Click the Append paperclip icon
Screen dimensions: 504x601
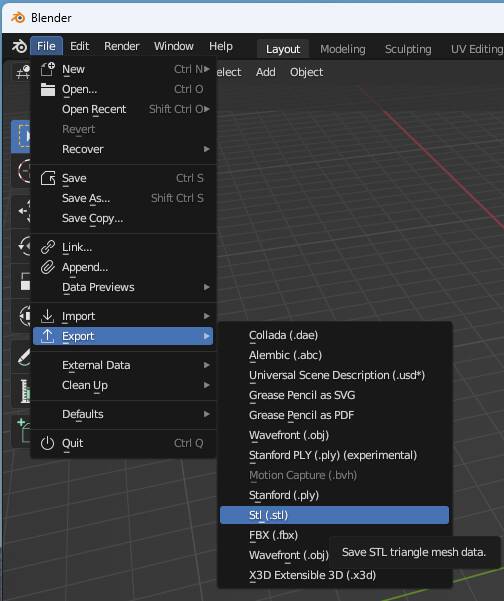48,267
